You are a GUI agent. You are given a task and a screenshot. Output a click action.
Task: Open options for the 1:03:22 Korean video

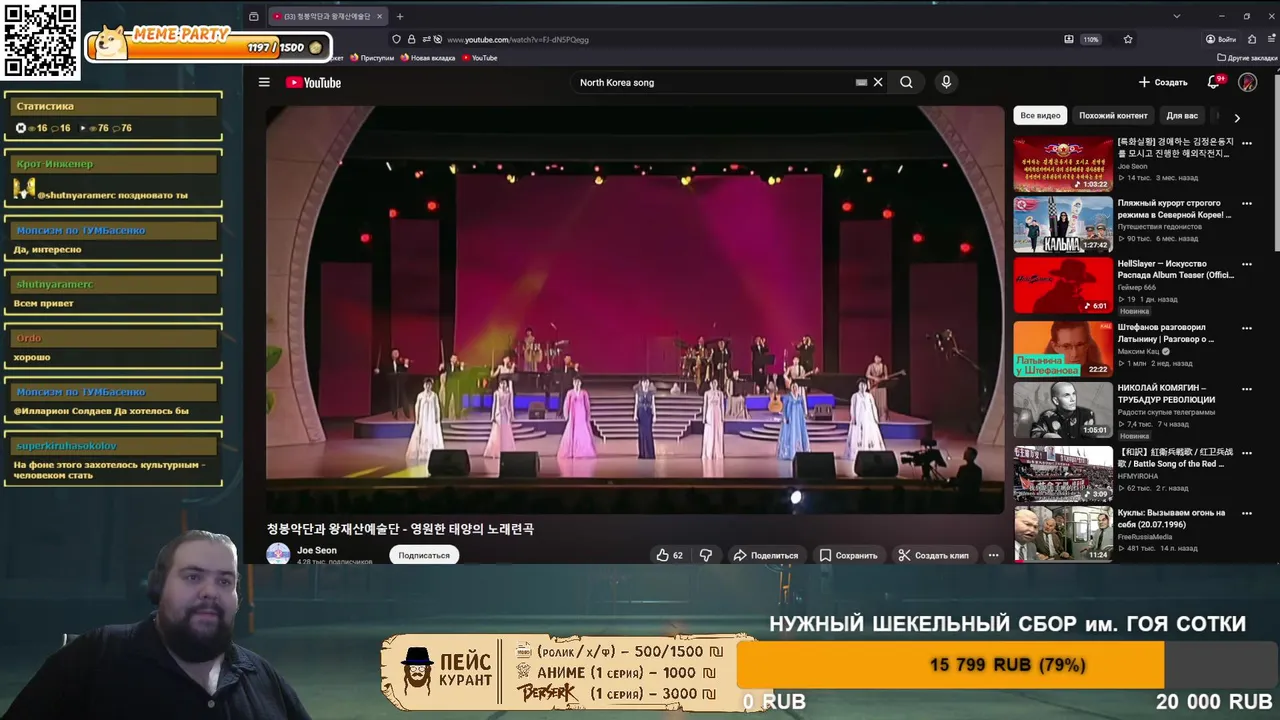[1247, 143]
